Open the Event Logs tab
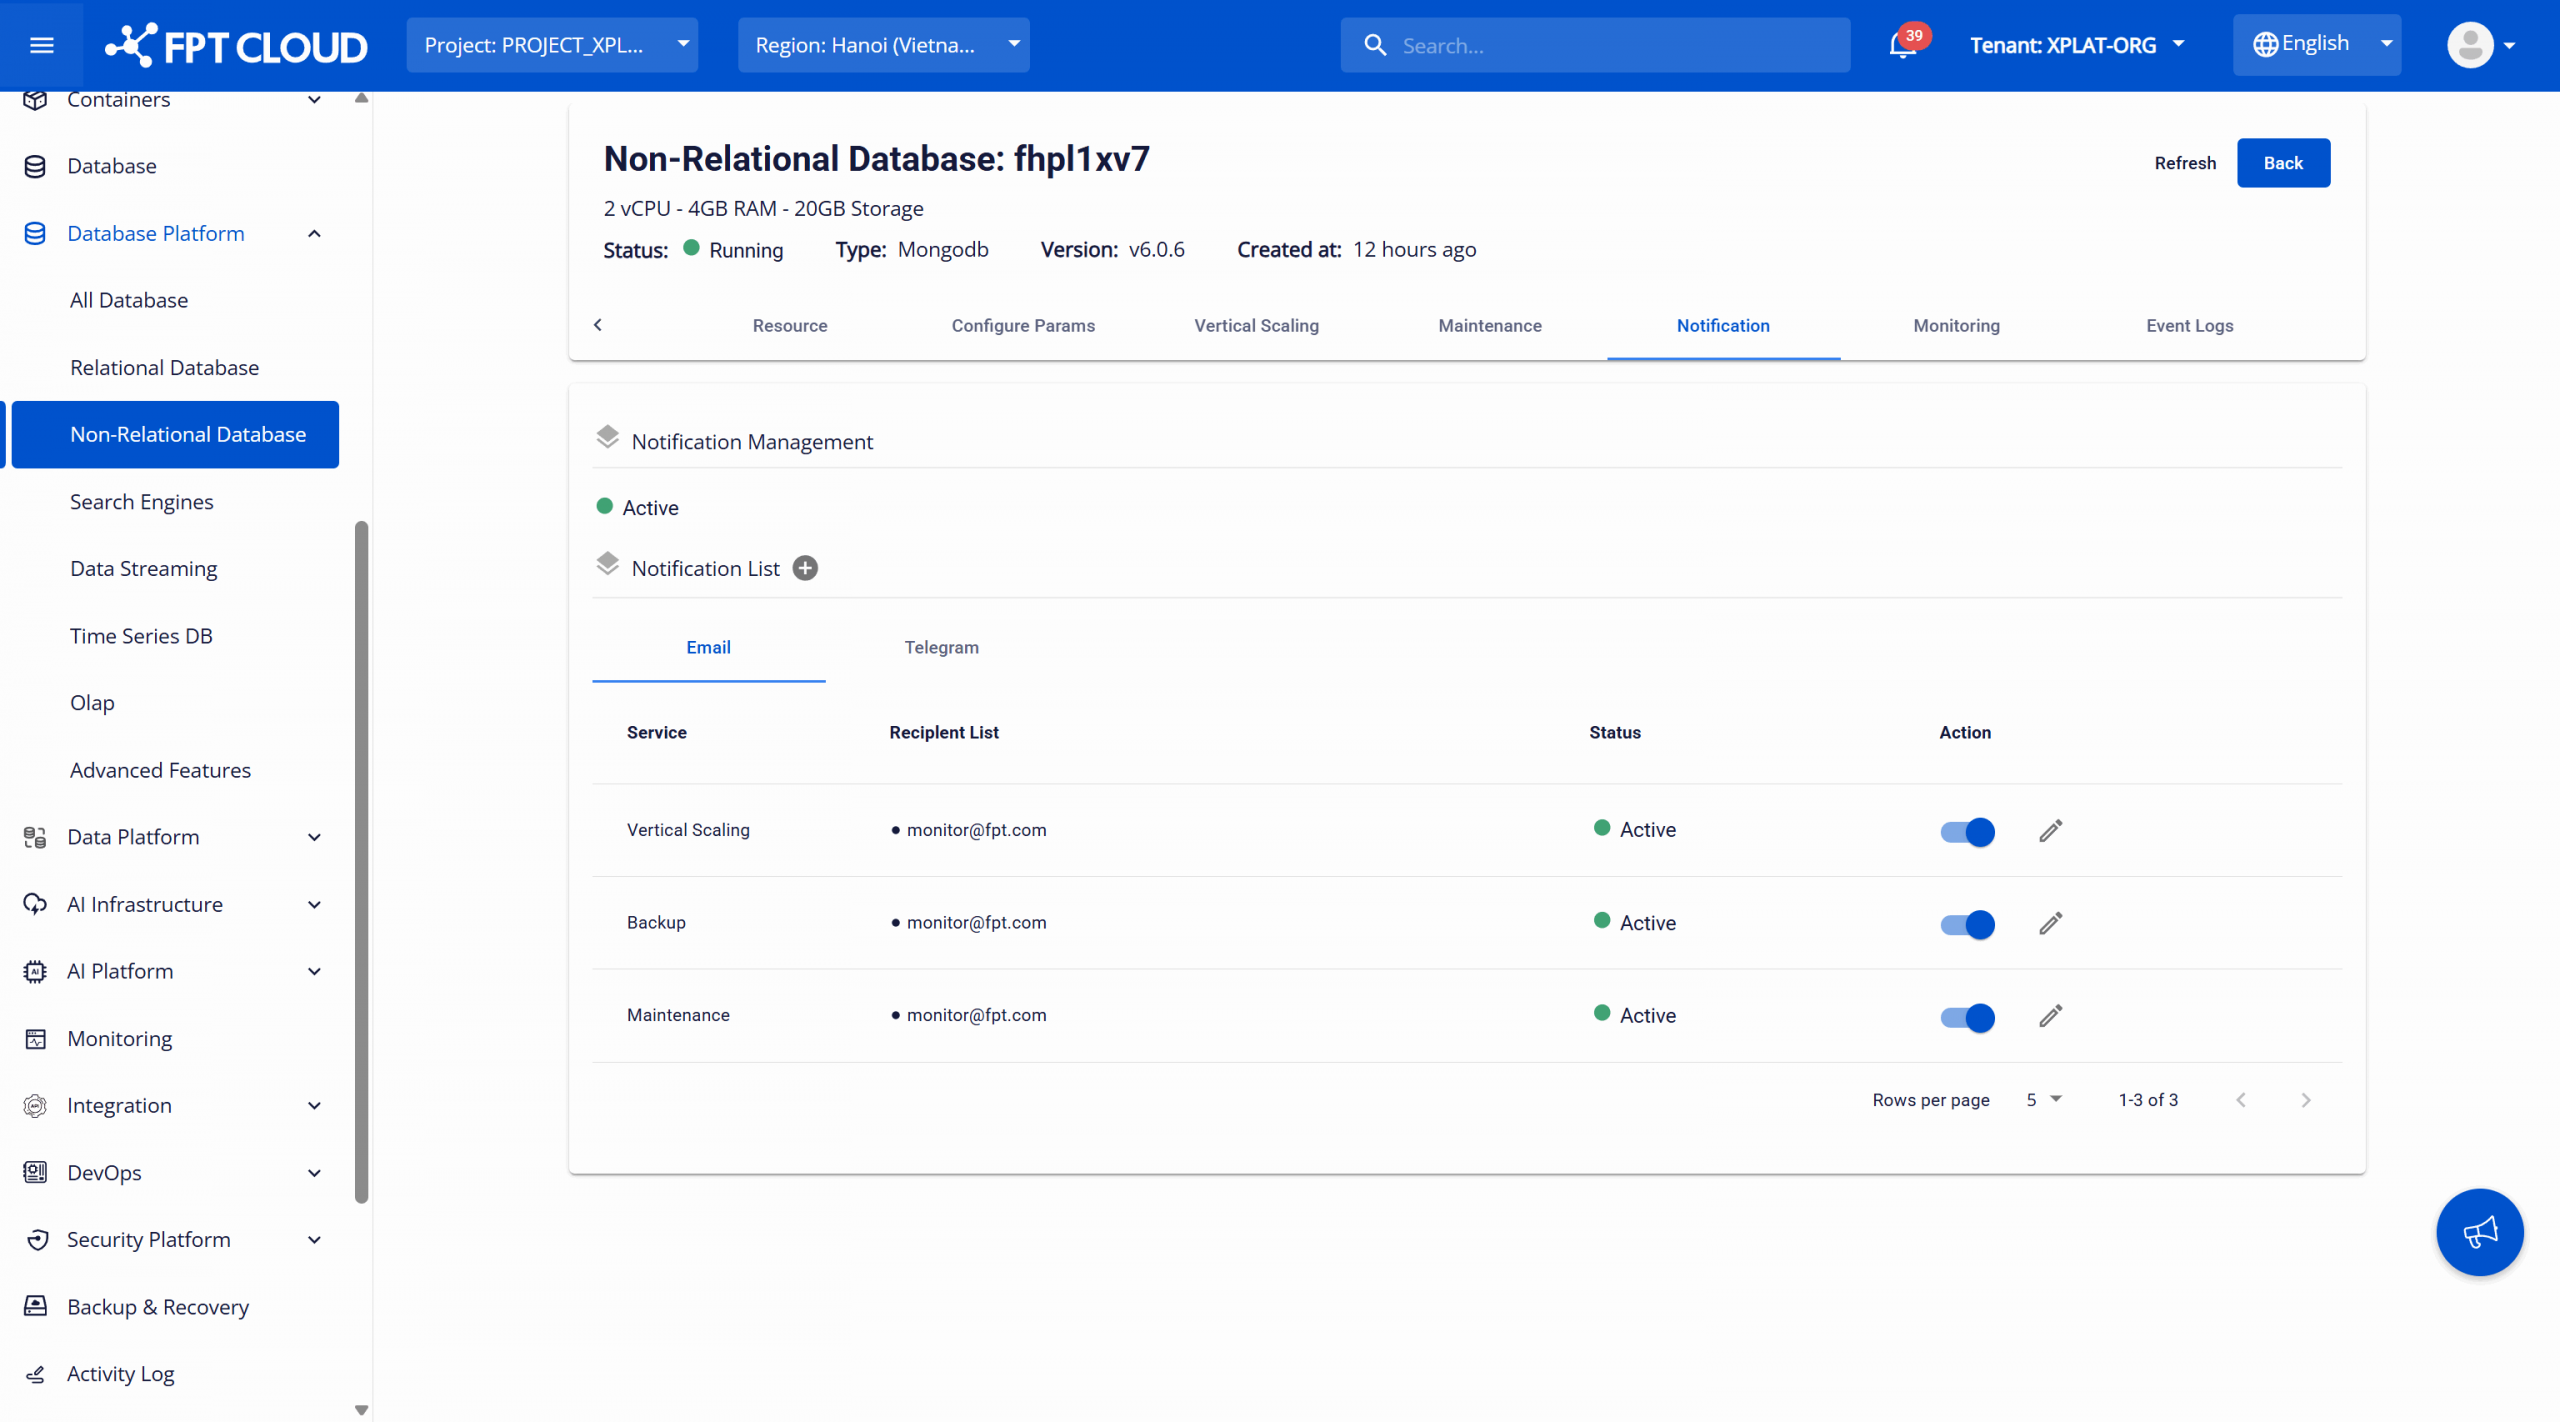Image resolution: width=2560 pixels, height=1422 pixels. [x=2189, y=325]
